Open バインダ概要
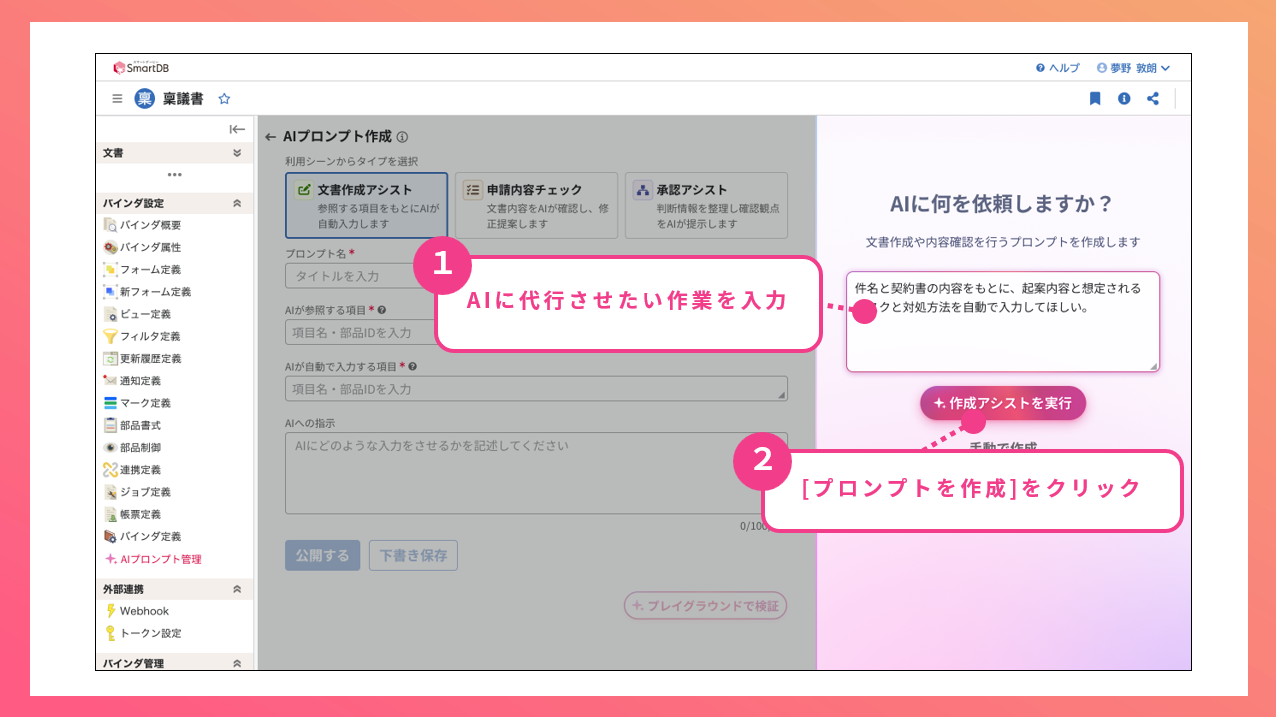The width and height of the screenshot is (1276, 717). pos(142,225)
